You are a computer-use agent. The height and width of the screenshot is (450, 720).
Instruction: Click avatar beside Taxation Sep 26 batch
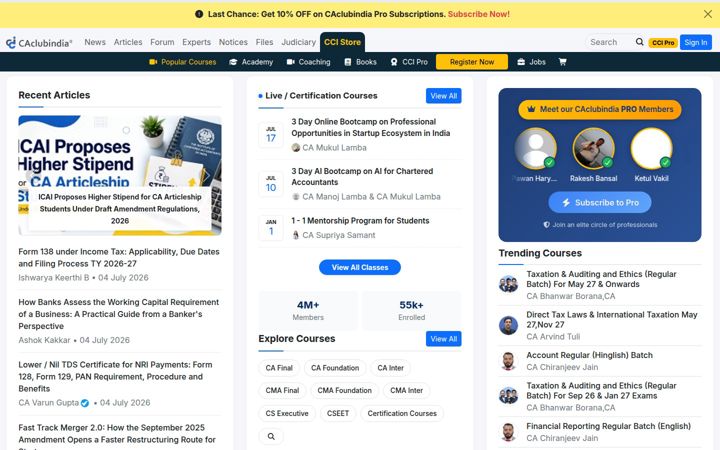508,396
